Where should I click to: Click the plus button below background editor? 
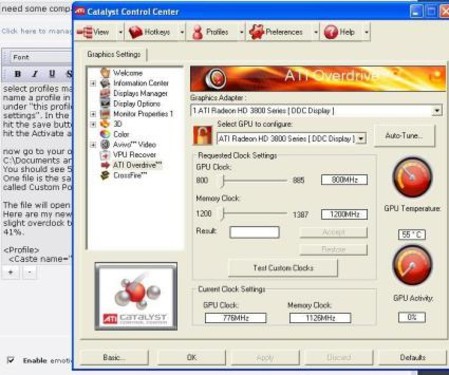tap(11, 272)
